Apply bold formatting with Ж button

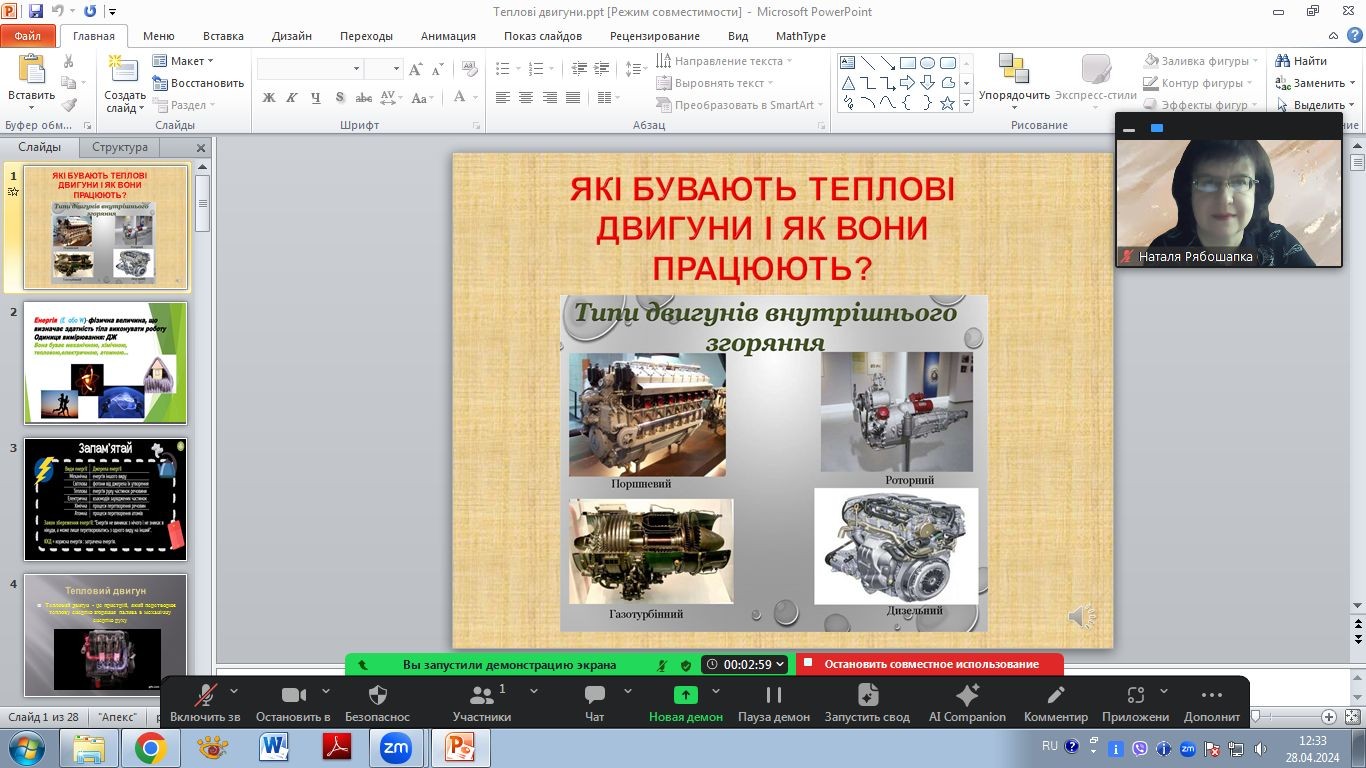pyautogui.click(x=269, y=98)
